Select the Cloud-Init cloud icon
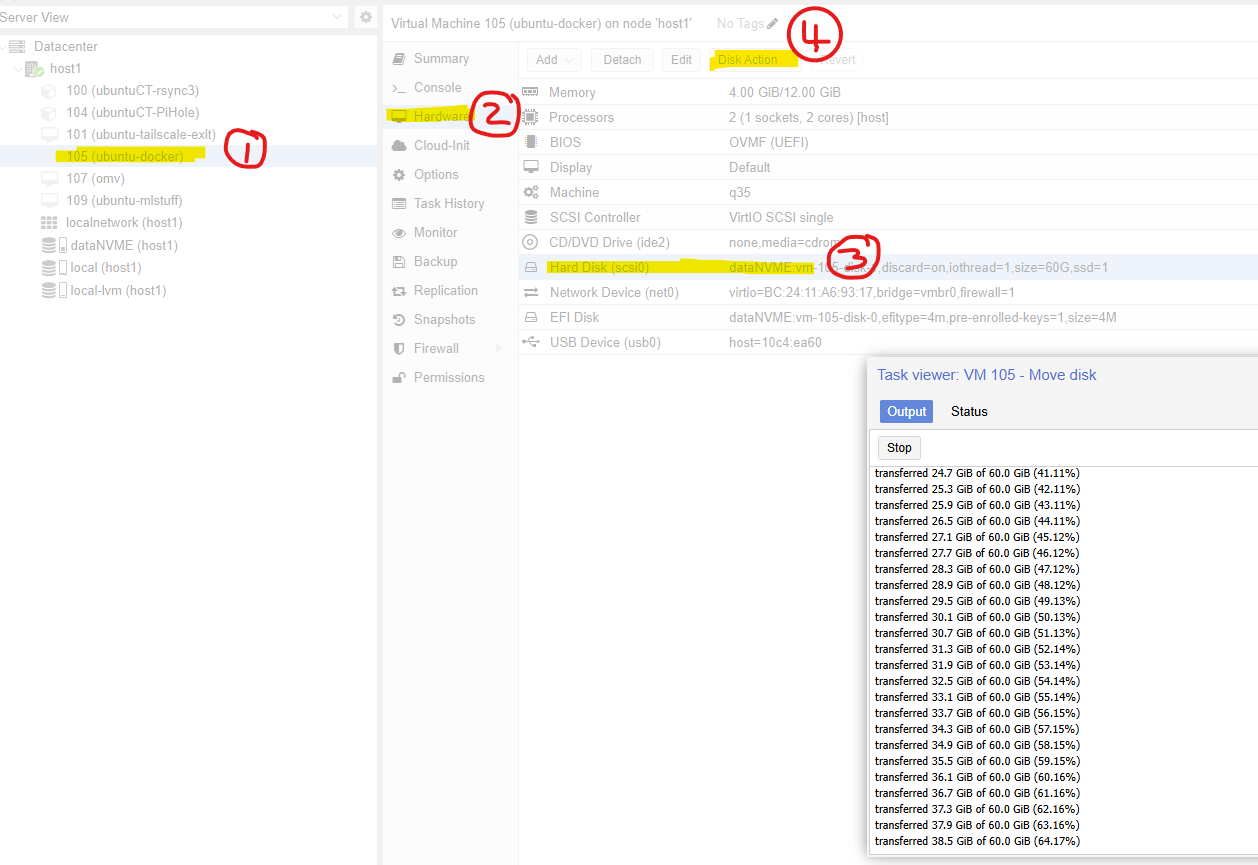Screen dimensions: 1258x865 (x=400, y=145)
